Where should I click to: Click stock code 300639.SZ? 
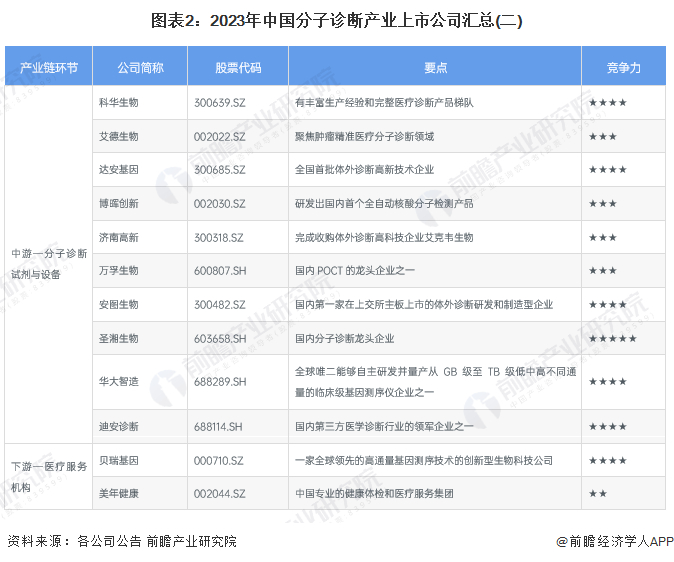point(220,103)
